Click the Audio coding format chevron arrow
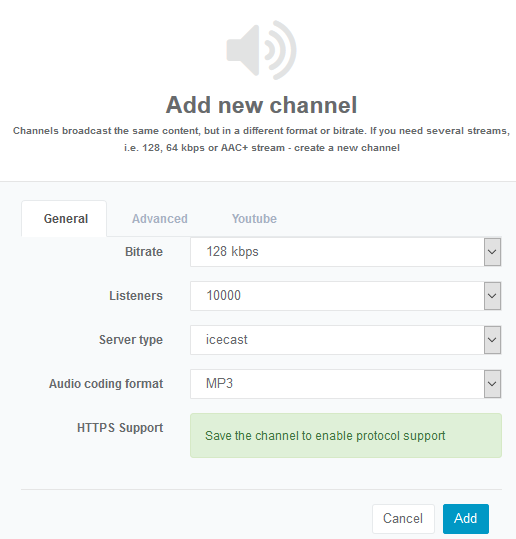516x539 pixels. pos(492,384)
